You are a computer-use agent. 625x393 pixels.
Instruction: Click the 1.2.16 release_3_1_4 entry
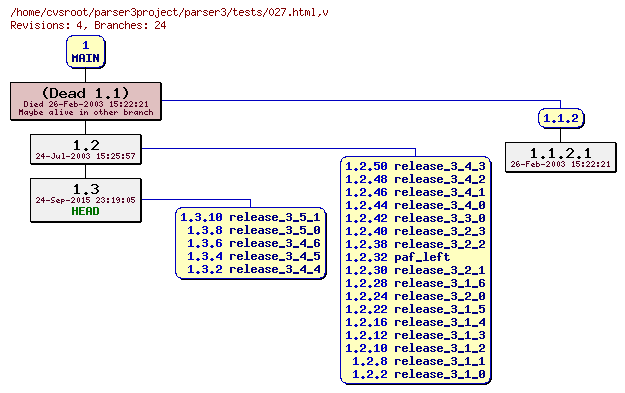tap(415, 322)
